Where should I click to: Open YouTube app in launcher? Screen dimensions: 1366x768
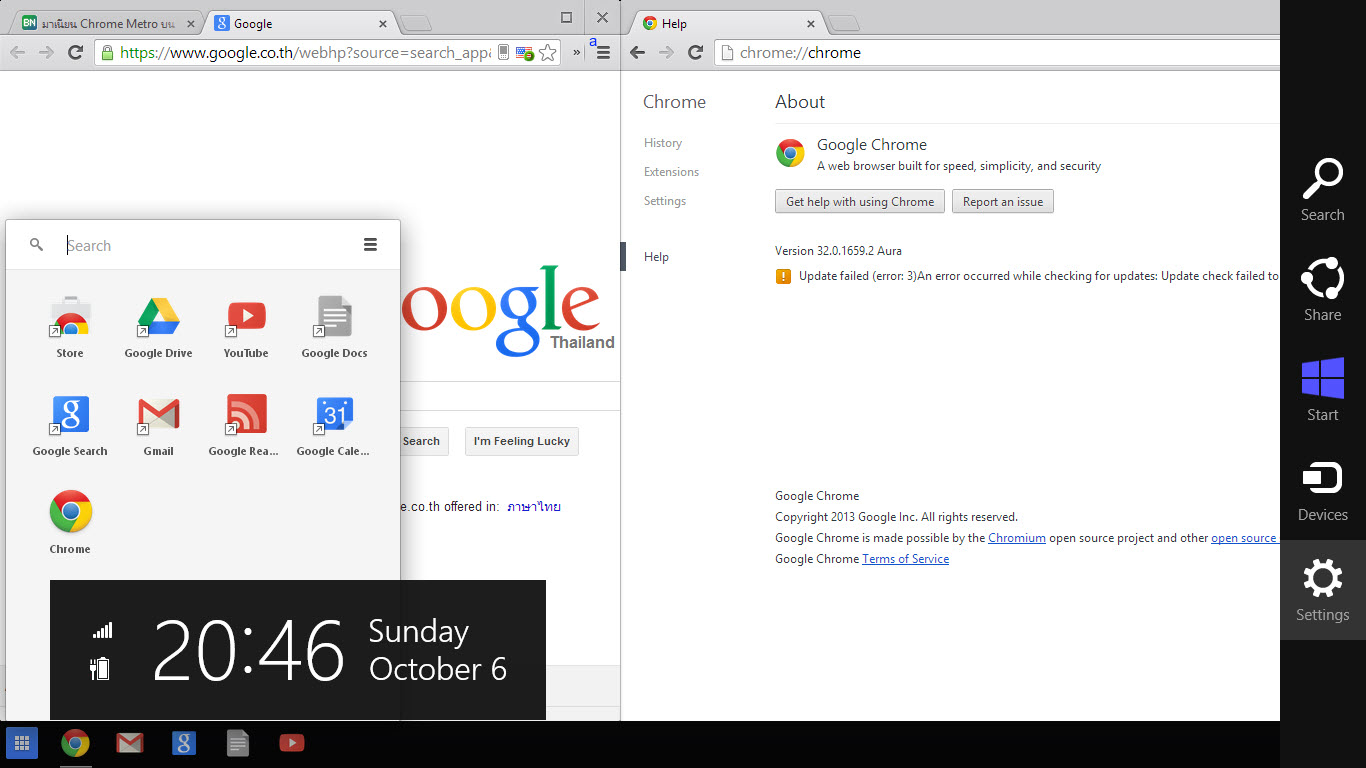pos(246,327)
